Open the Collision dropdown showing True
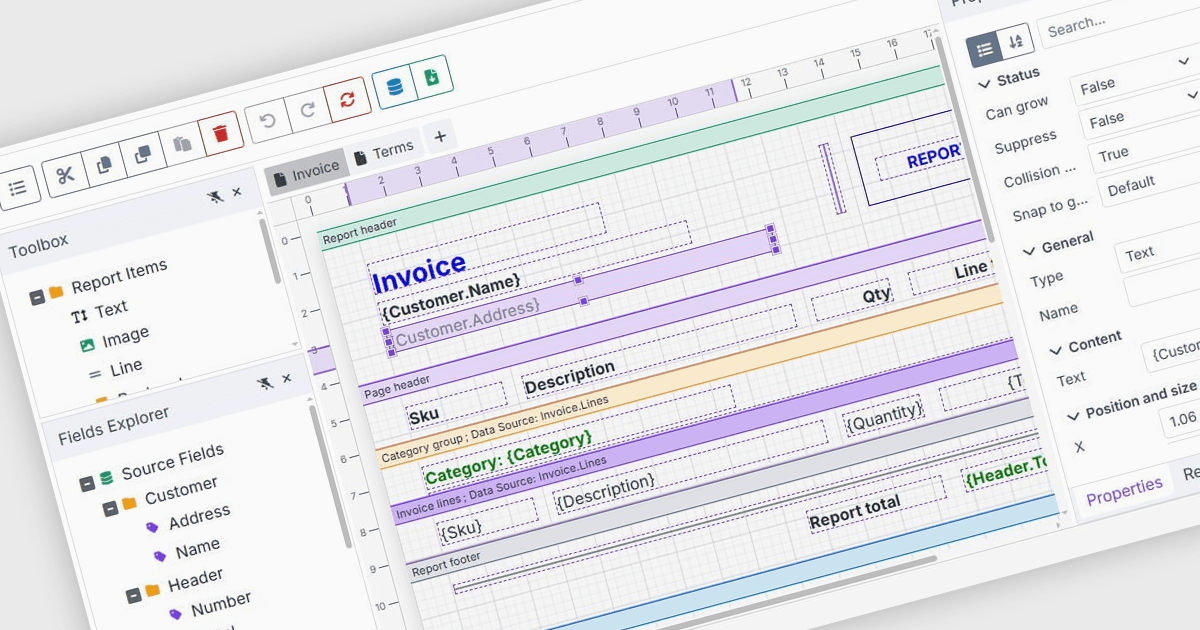The width and height of the screenshot is (1200, 630). tap(1144, 146)
